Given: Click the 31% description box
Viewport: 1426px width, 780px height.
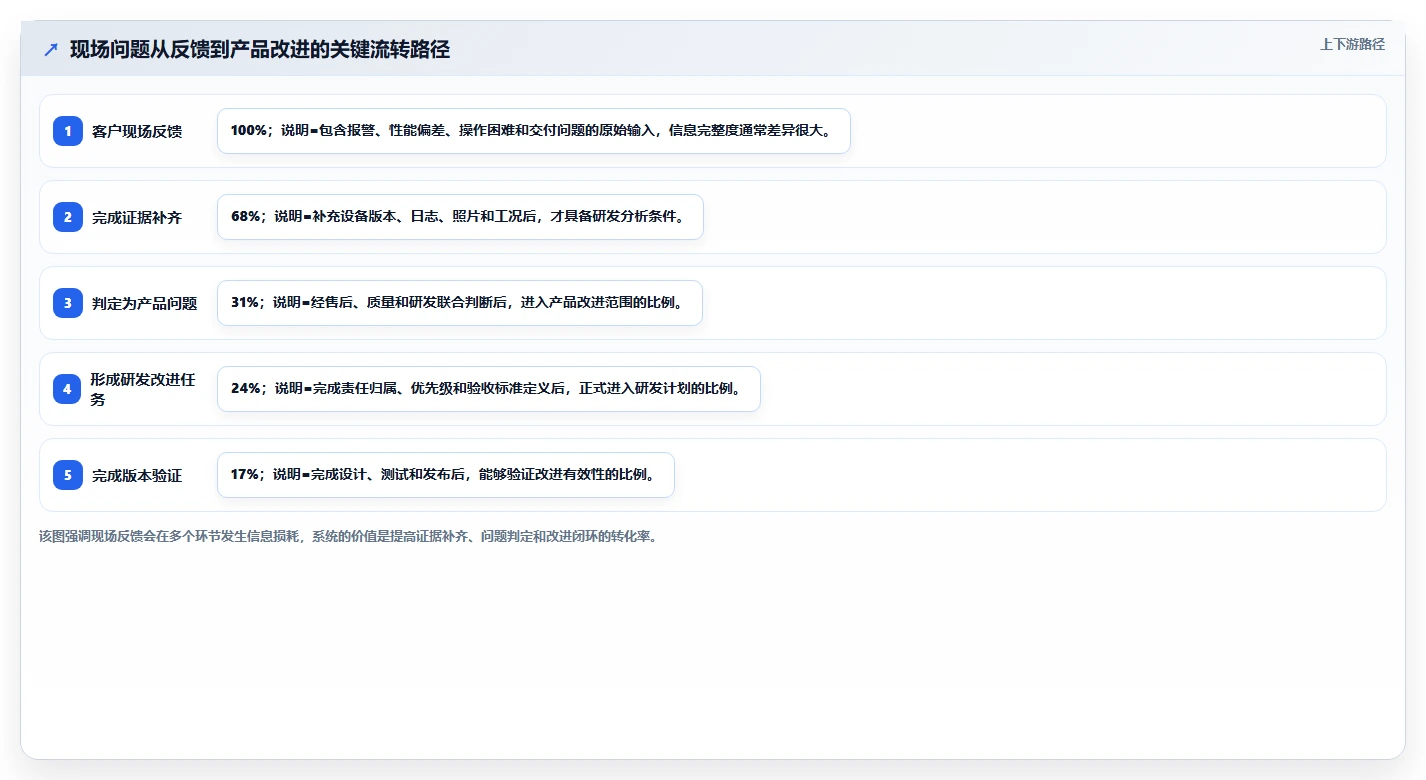Looking at the screenshot, I should (x=460, y=303).
